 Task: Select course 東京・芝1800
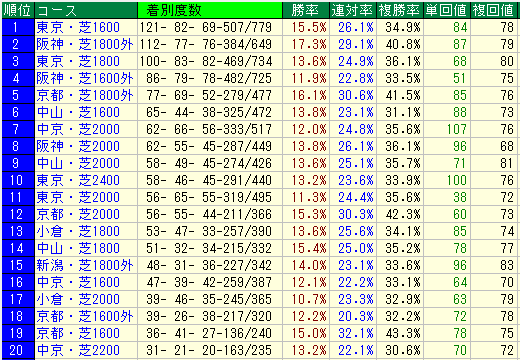(x=78, y=61)
